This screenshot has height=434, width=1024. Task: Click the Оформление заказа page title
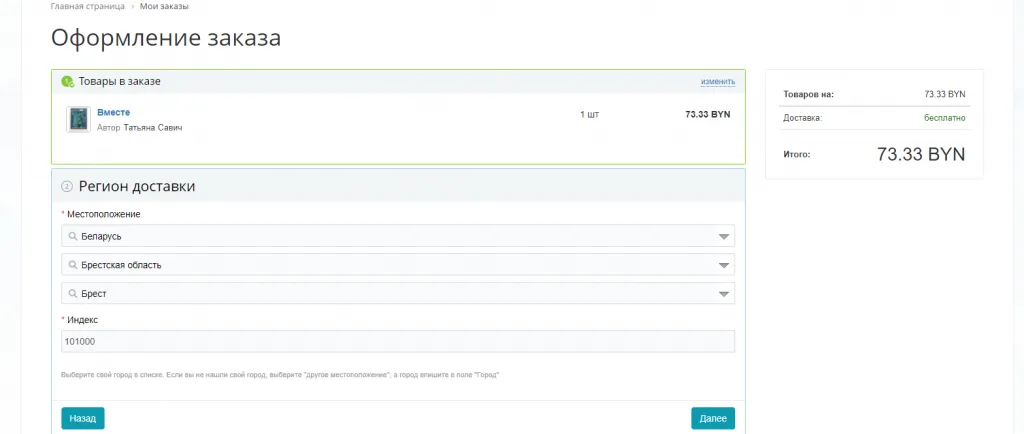tap(166, 38)
